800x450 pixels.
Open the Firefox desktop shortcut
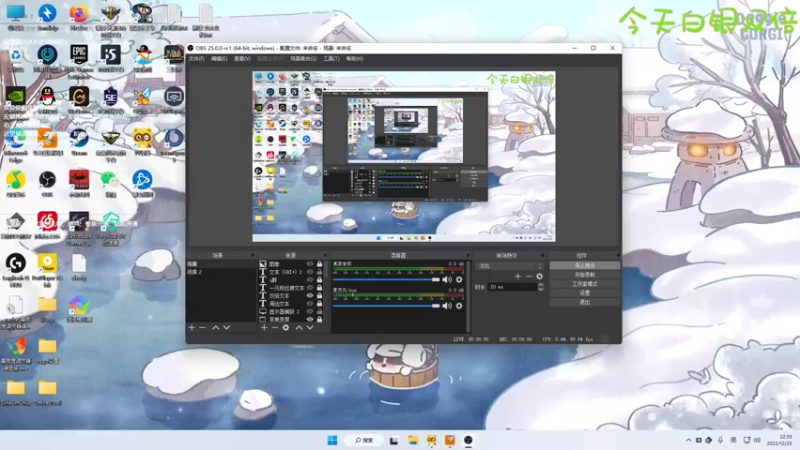(79, 13)
